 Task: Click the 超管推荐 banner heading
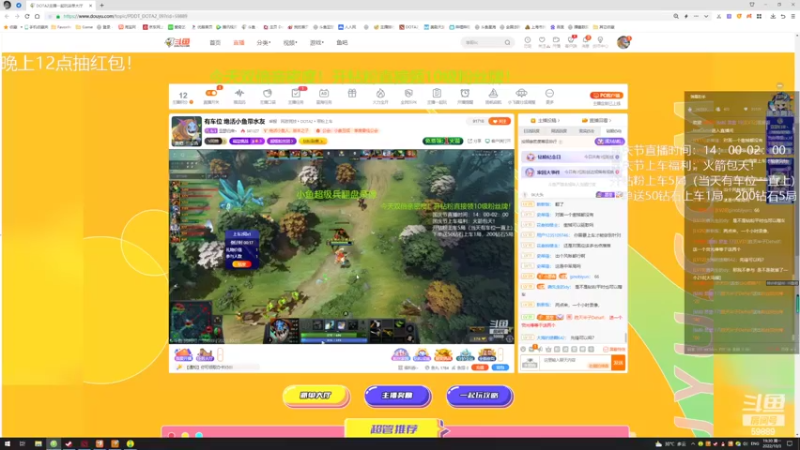click(x=394, y=429)
